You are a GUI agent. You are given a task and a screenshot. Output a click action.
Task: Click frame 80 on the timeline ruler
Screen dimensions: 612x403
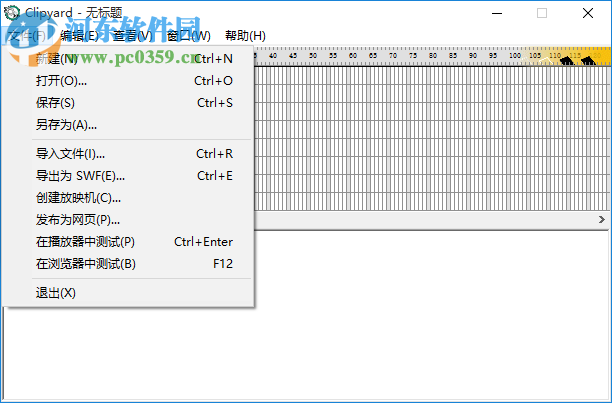[433, 56]
